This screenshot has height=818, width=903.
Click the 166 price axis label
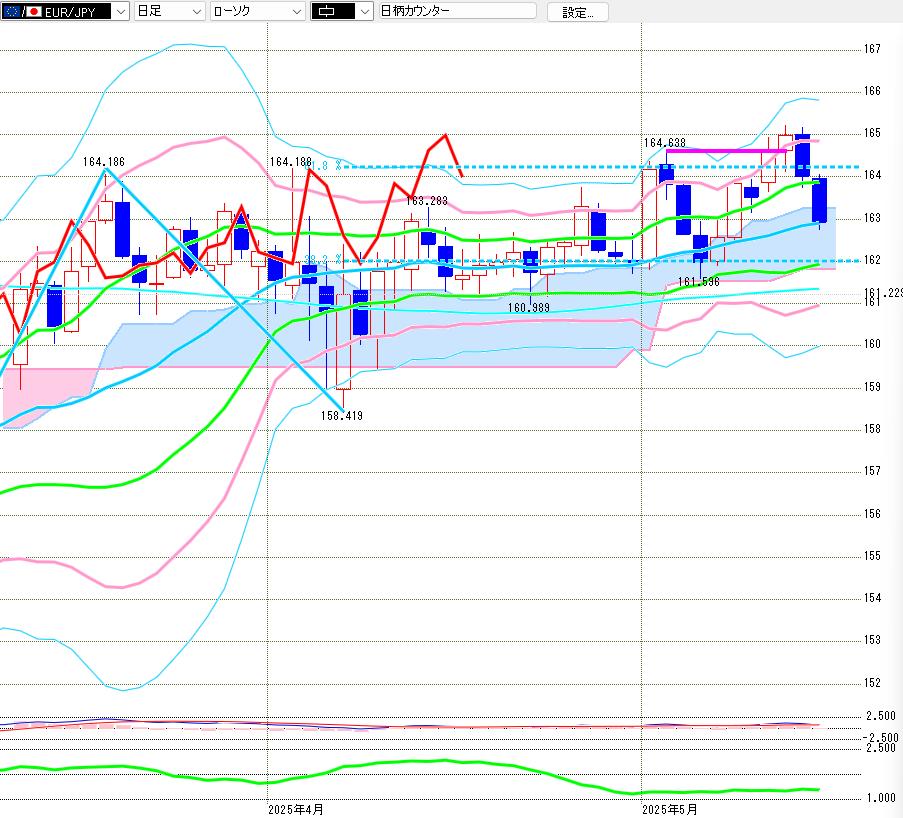(872, 91)
